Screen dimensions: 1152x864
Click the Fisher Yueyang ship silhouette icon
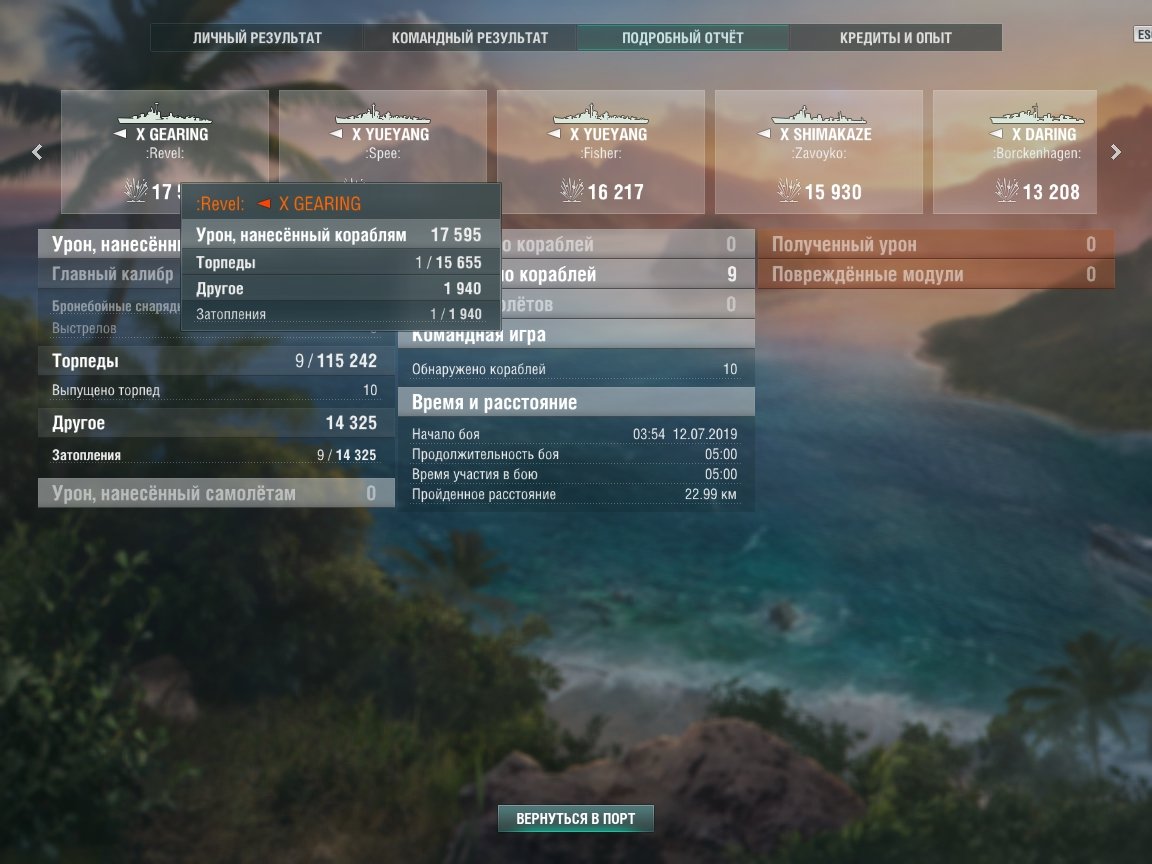[601, 114]
